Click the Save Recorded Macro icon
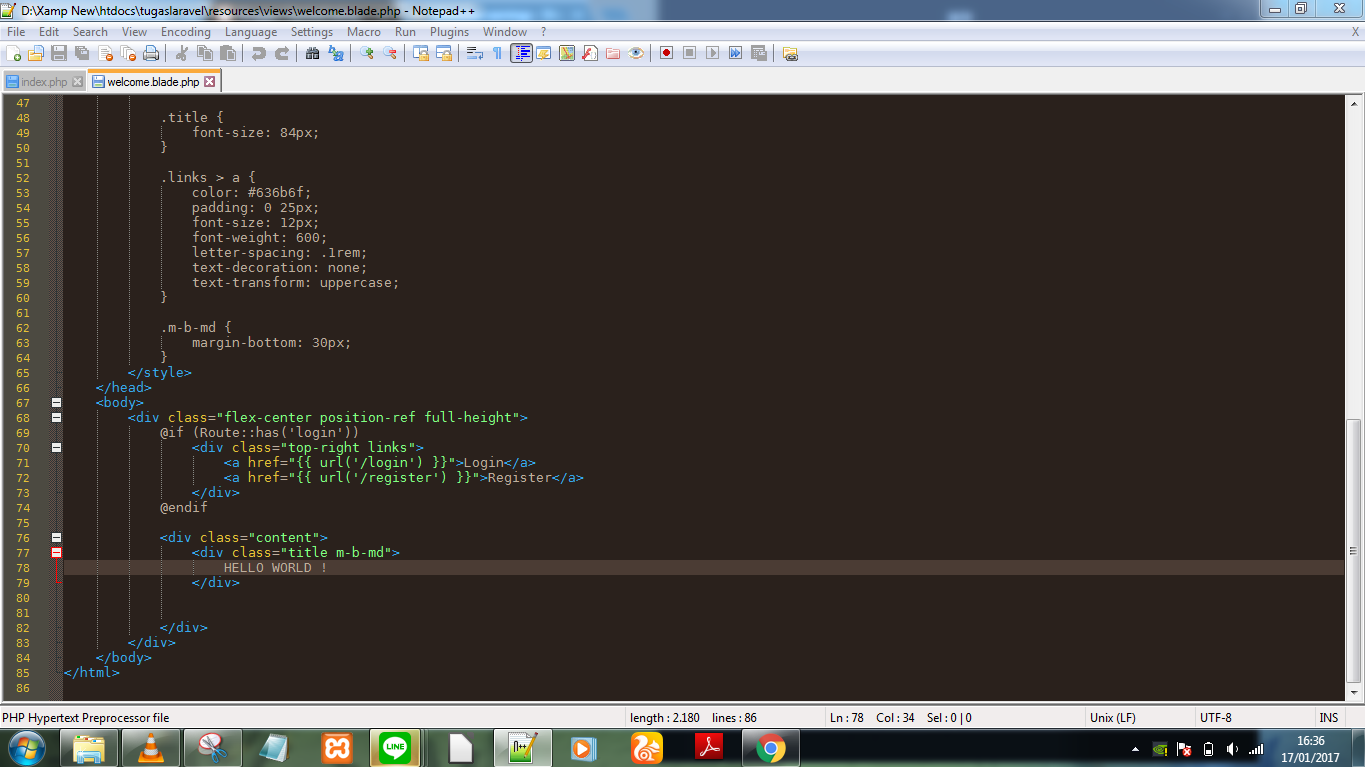This screenshot has height=767, width=1365. pyautogui.click(x=758, y=53)
